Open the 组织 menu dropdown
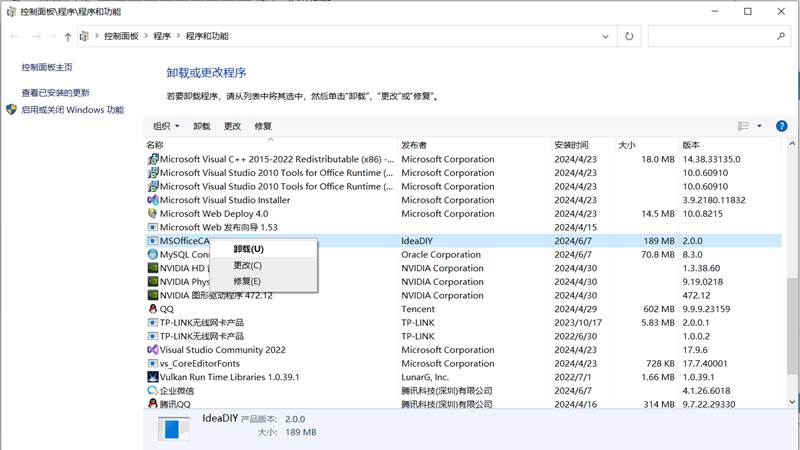This screenshot has height=450, width=800. [x=166, y=126]
